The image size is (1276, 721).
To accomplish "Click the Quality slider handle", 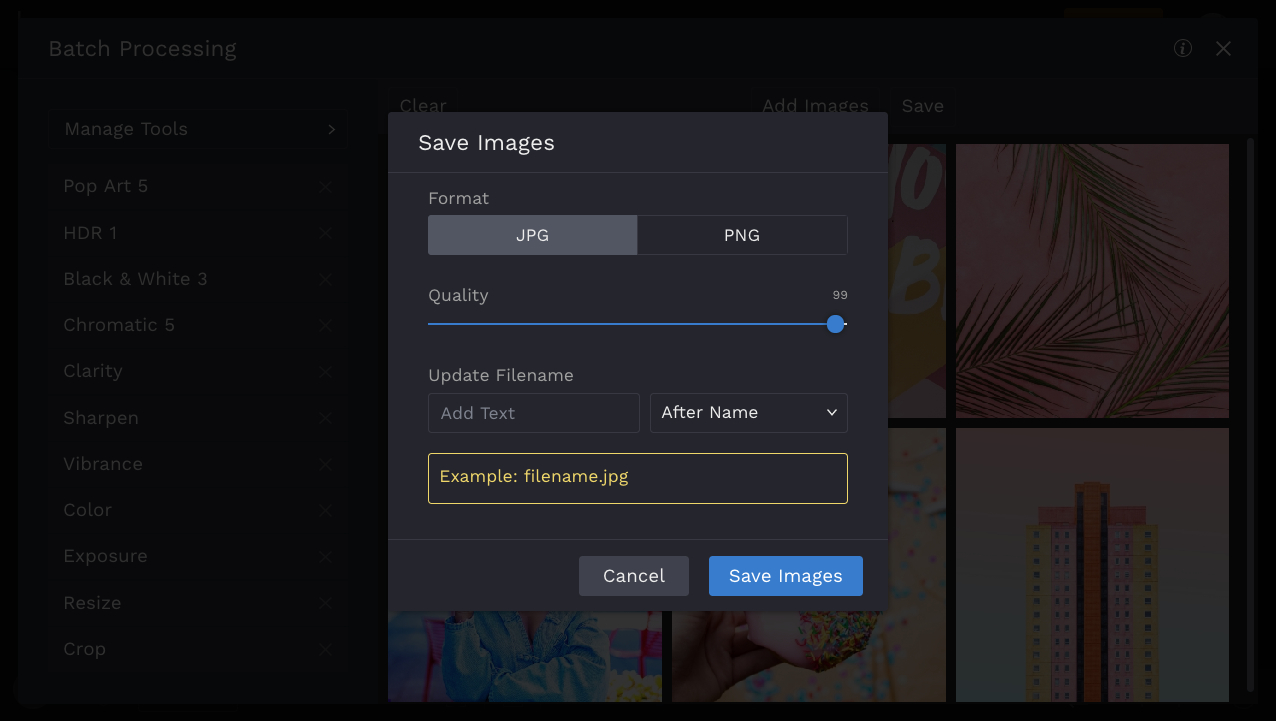I will click(x=836, y=324).
